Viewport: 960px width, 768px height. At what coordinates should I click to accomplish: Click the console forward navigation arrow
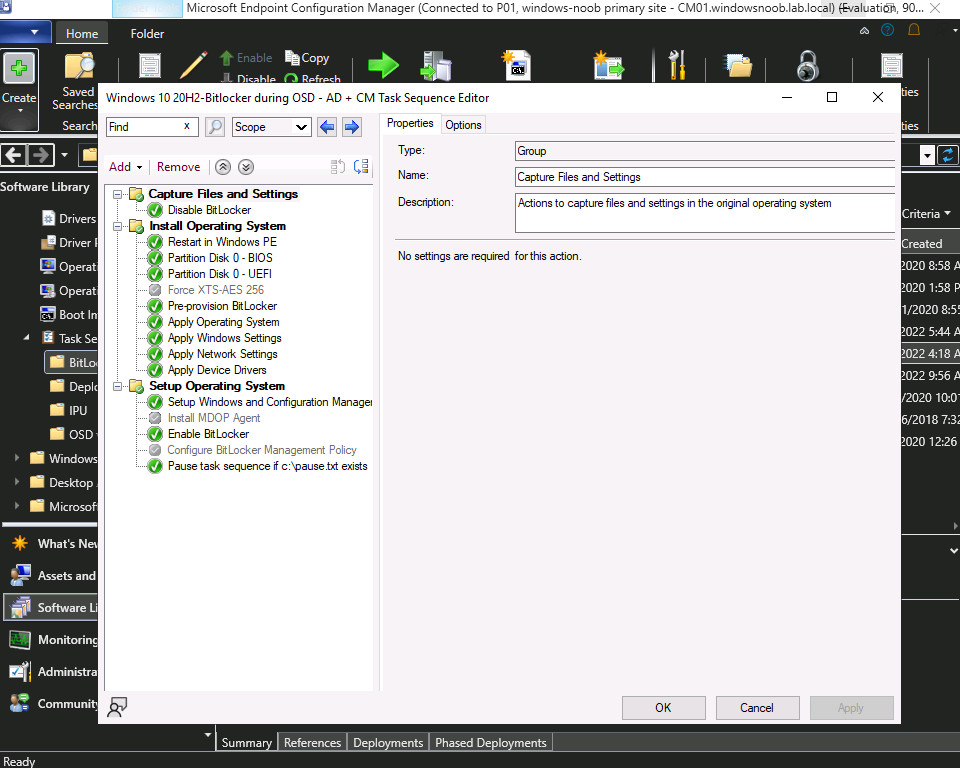point(40,155)
